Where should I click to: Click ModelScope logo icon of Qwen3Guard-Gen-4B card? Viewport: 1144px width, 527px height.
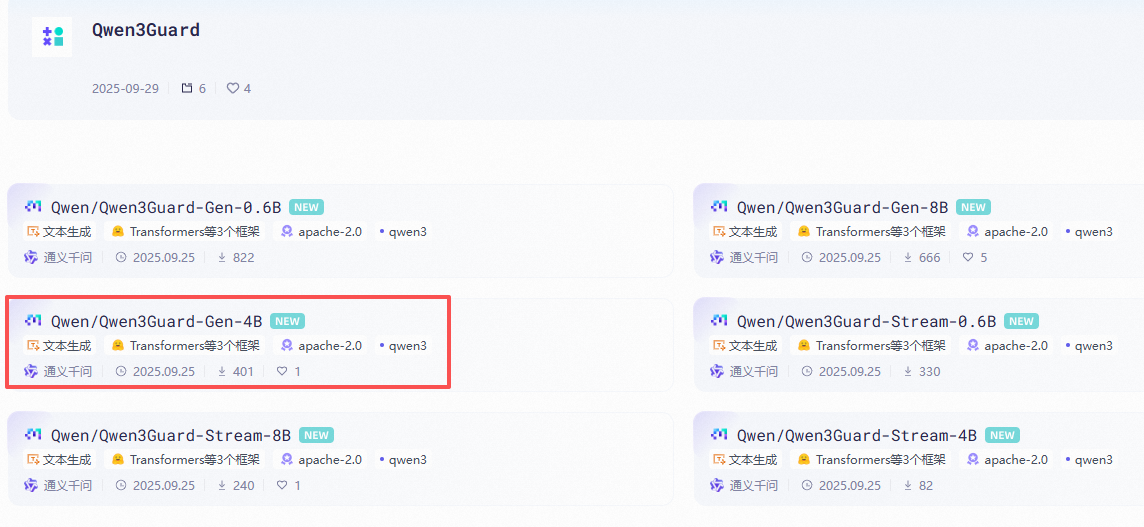click(x=33, y=320)
